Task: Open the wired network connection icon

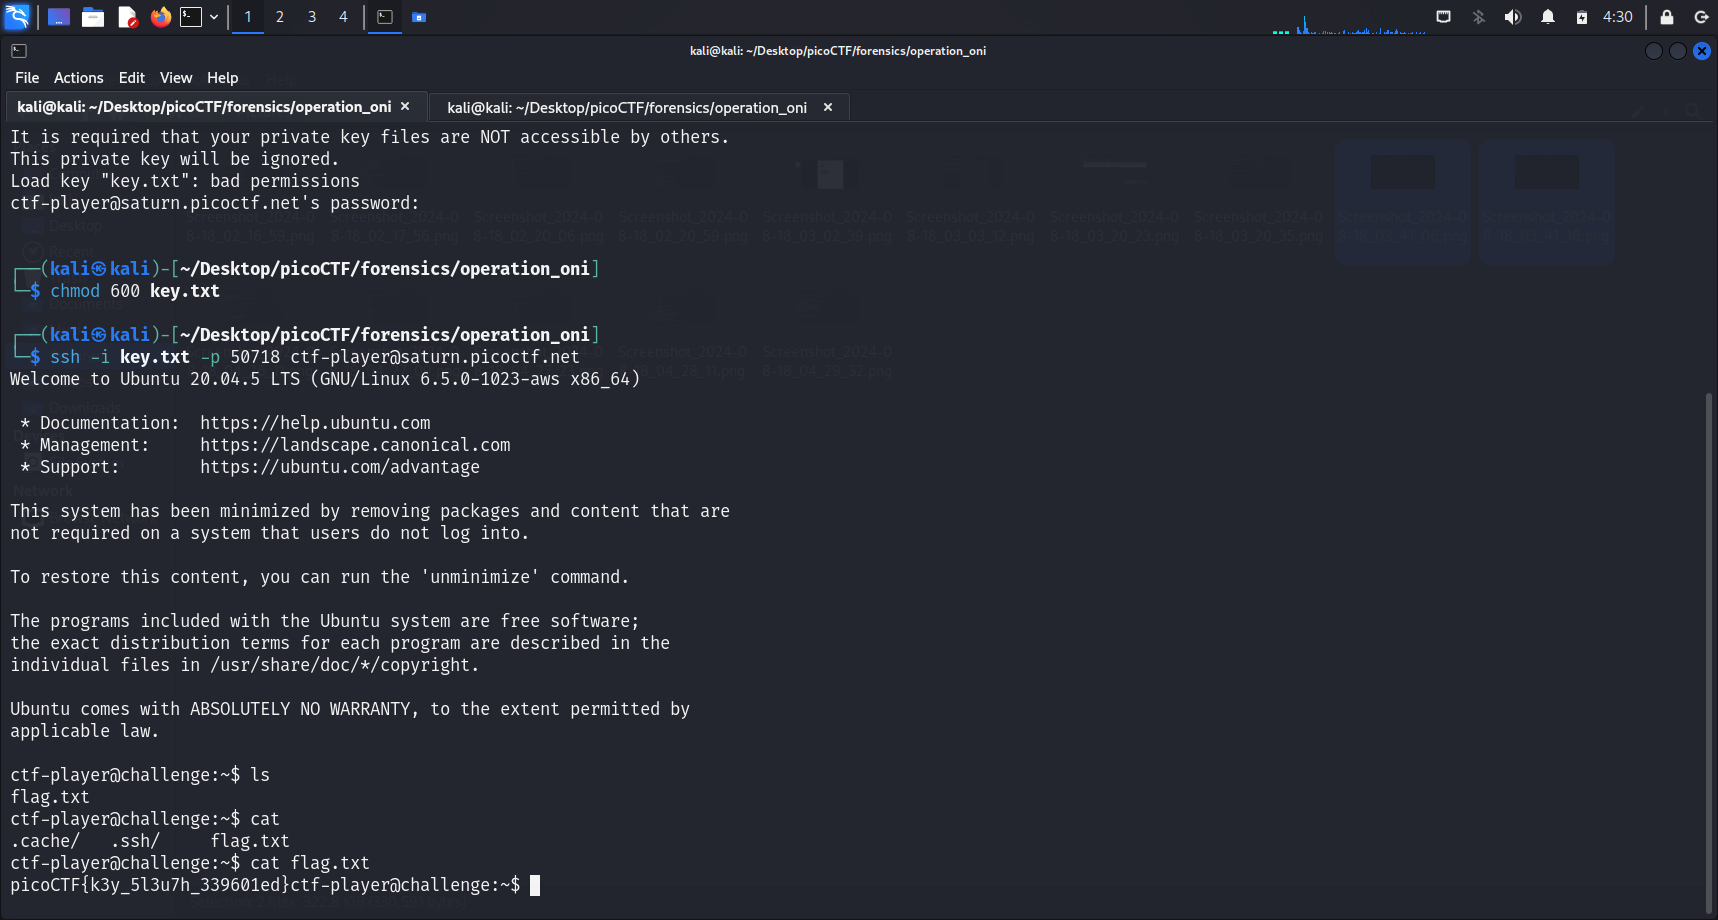Action: pyautogui.click(x=1443, y=17)
